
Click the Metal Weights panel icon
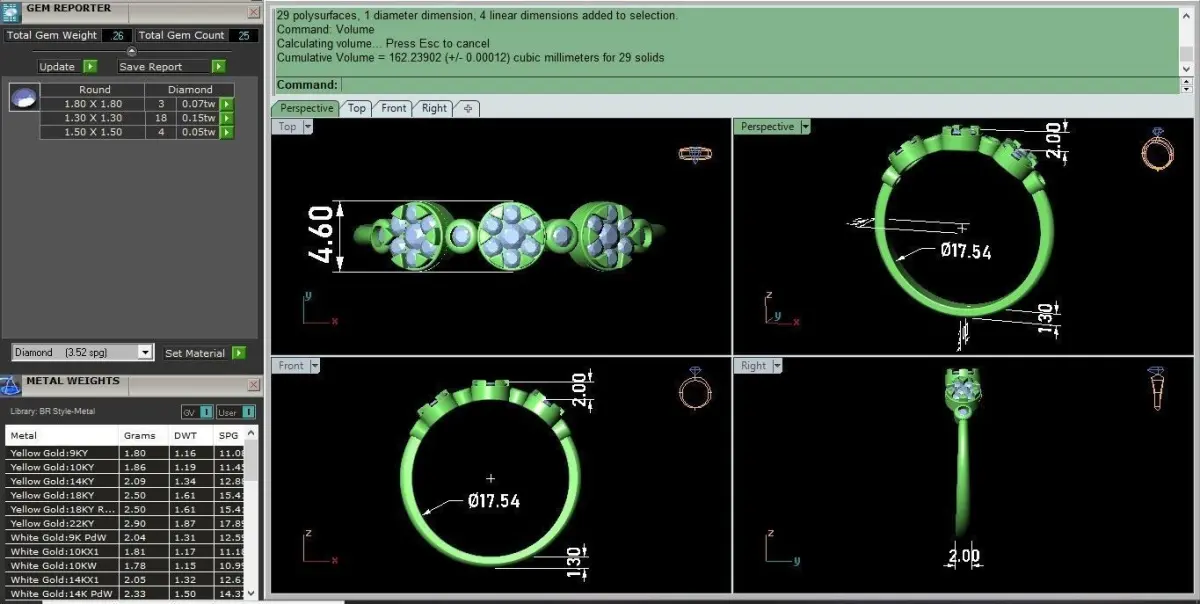tap(10, 386)
